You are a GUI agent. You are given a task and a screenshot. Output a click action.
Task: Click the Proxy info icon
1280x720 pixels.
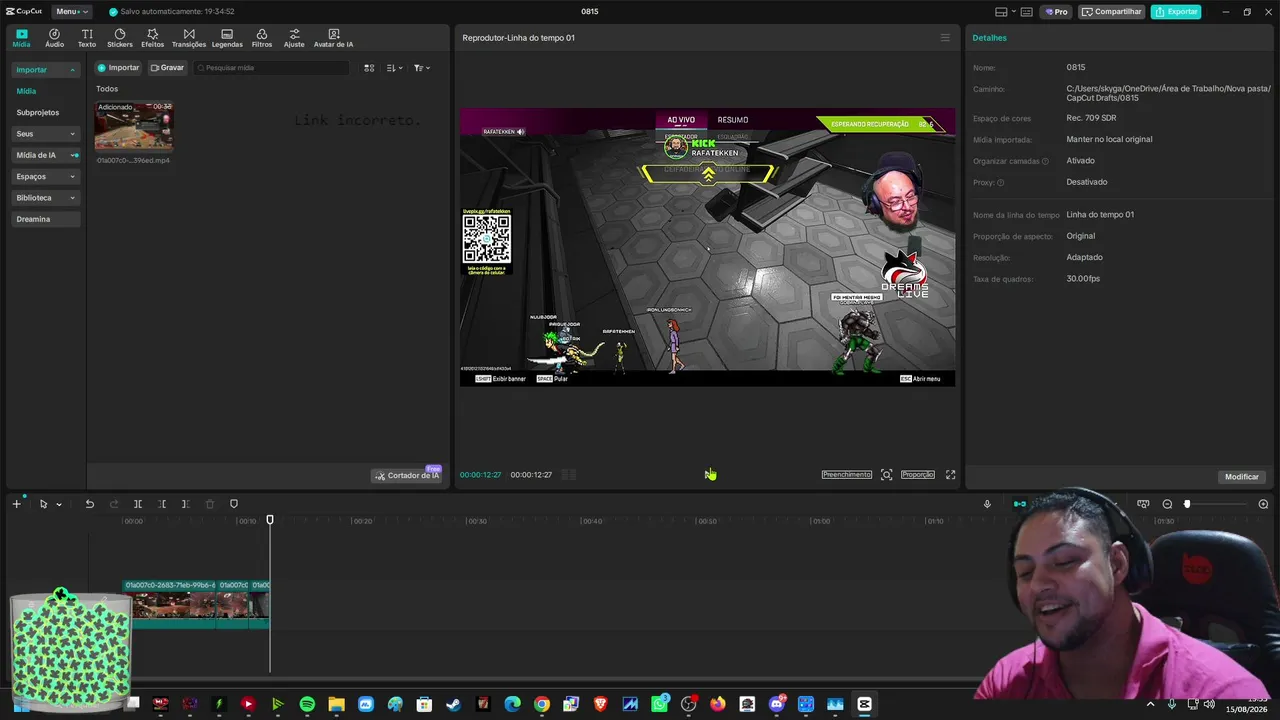pyautogui.click(x=1000, y=183)
